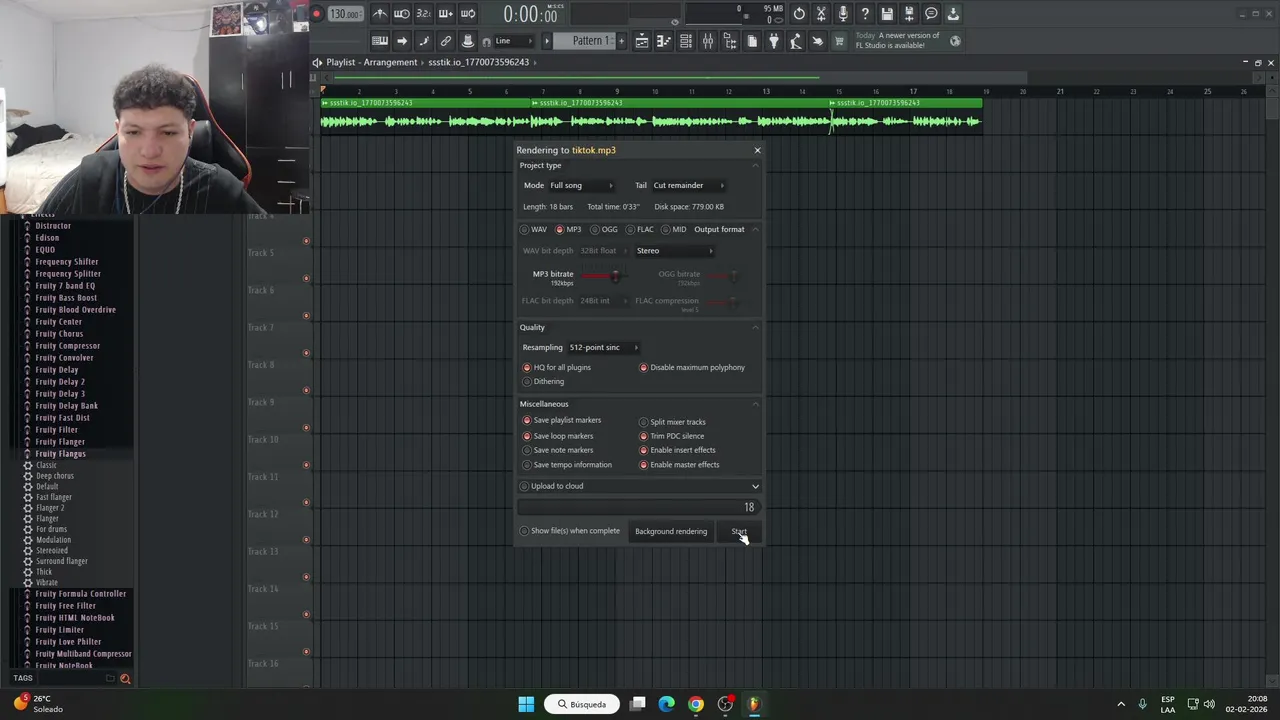Screen dimensions: 1280x720
Task: Open the View playlist icon
Action: (643, 41)
